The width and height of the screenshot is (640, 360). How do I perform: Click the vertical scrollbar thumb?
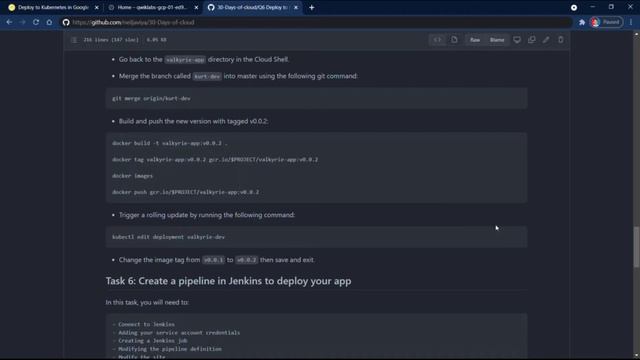point(636,247)
